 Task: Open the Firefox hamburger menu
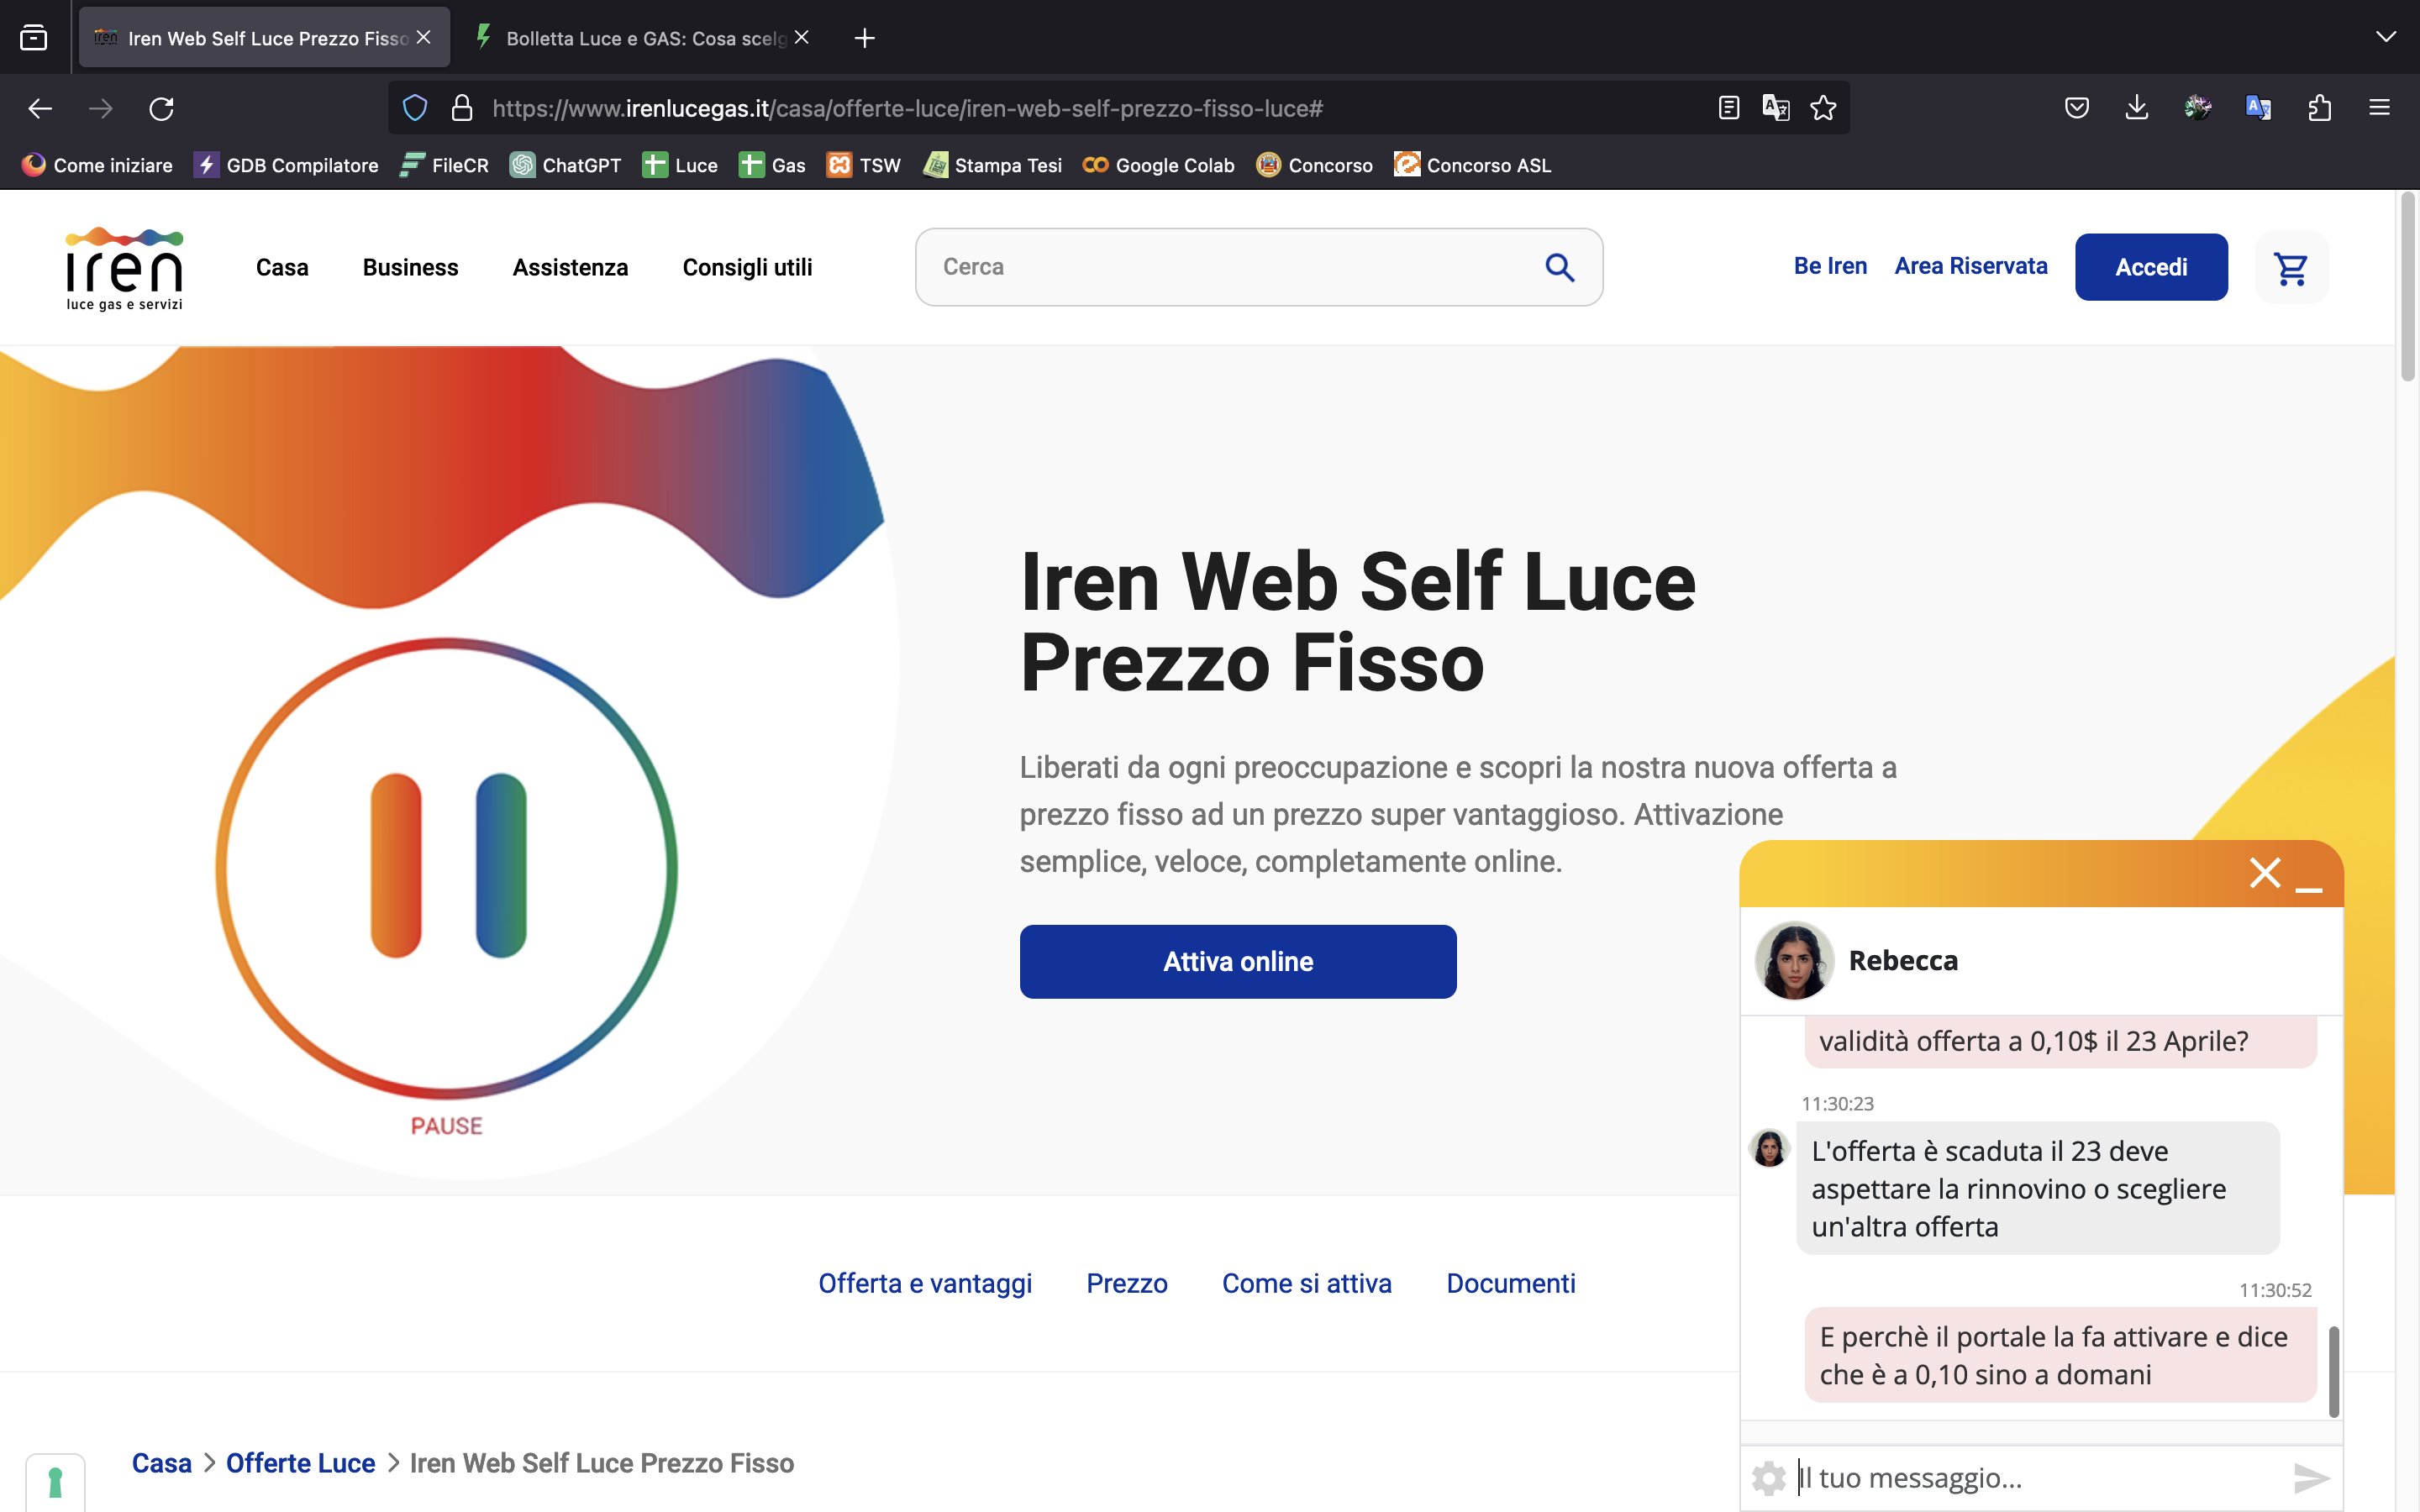coord(2380,108)
